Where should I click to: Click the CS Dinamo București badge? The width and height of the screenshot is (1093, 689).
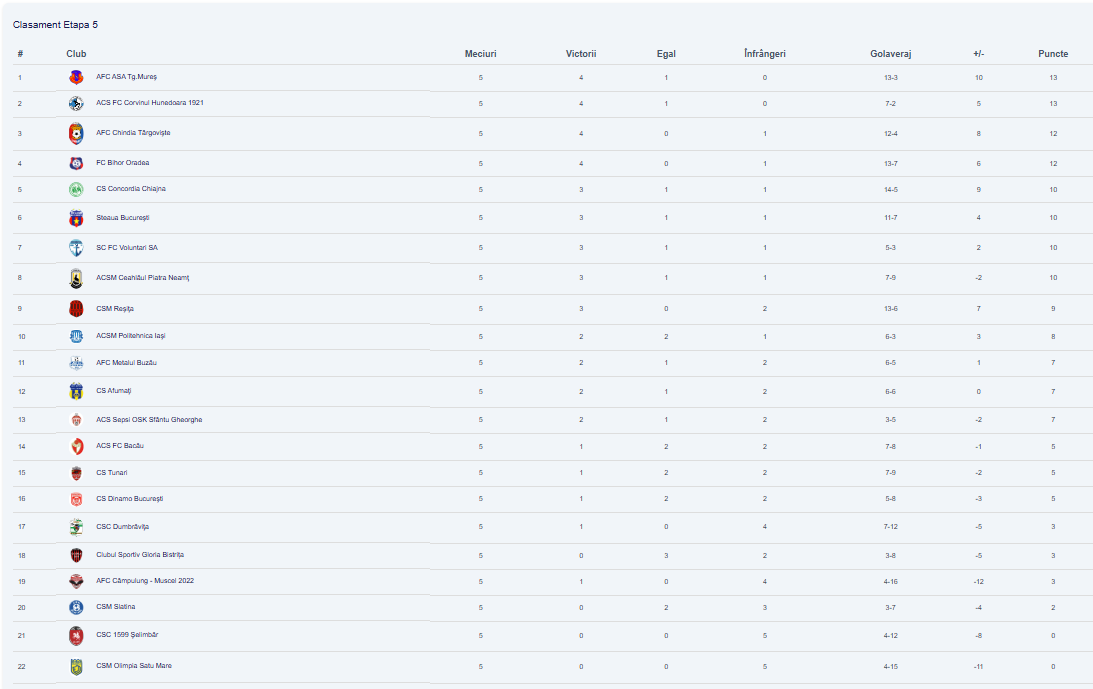(76, 499)
